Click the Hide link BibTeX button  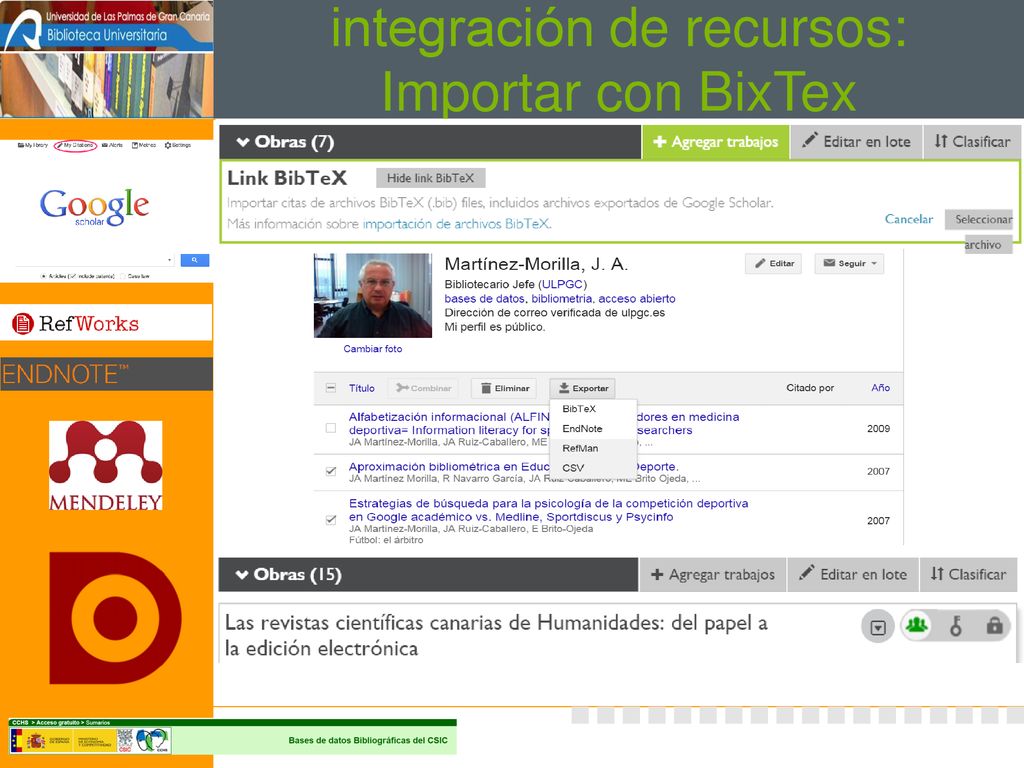coord(430,178)
